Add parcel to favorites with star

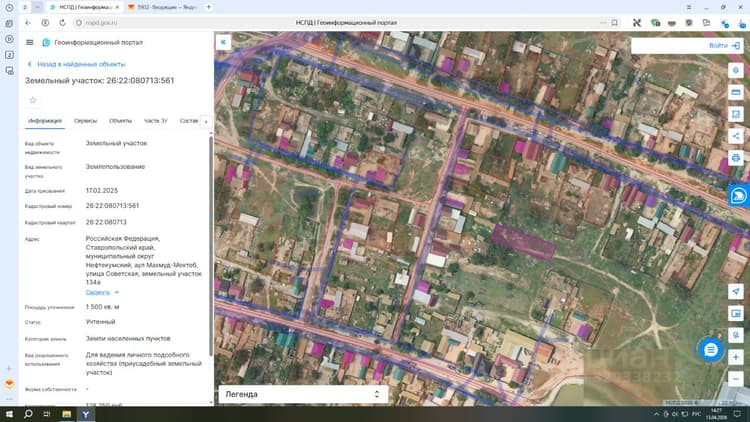click(x=33, y=100)
